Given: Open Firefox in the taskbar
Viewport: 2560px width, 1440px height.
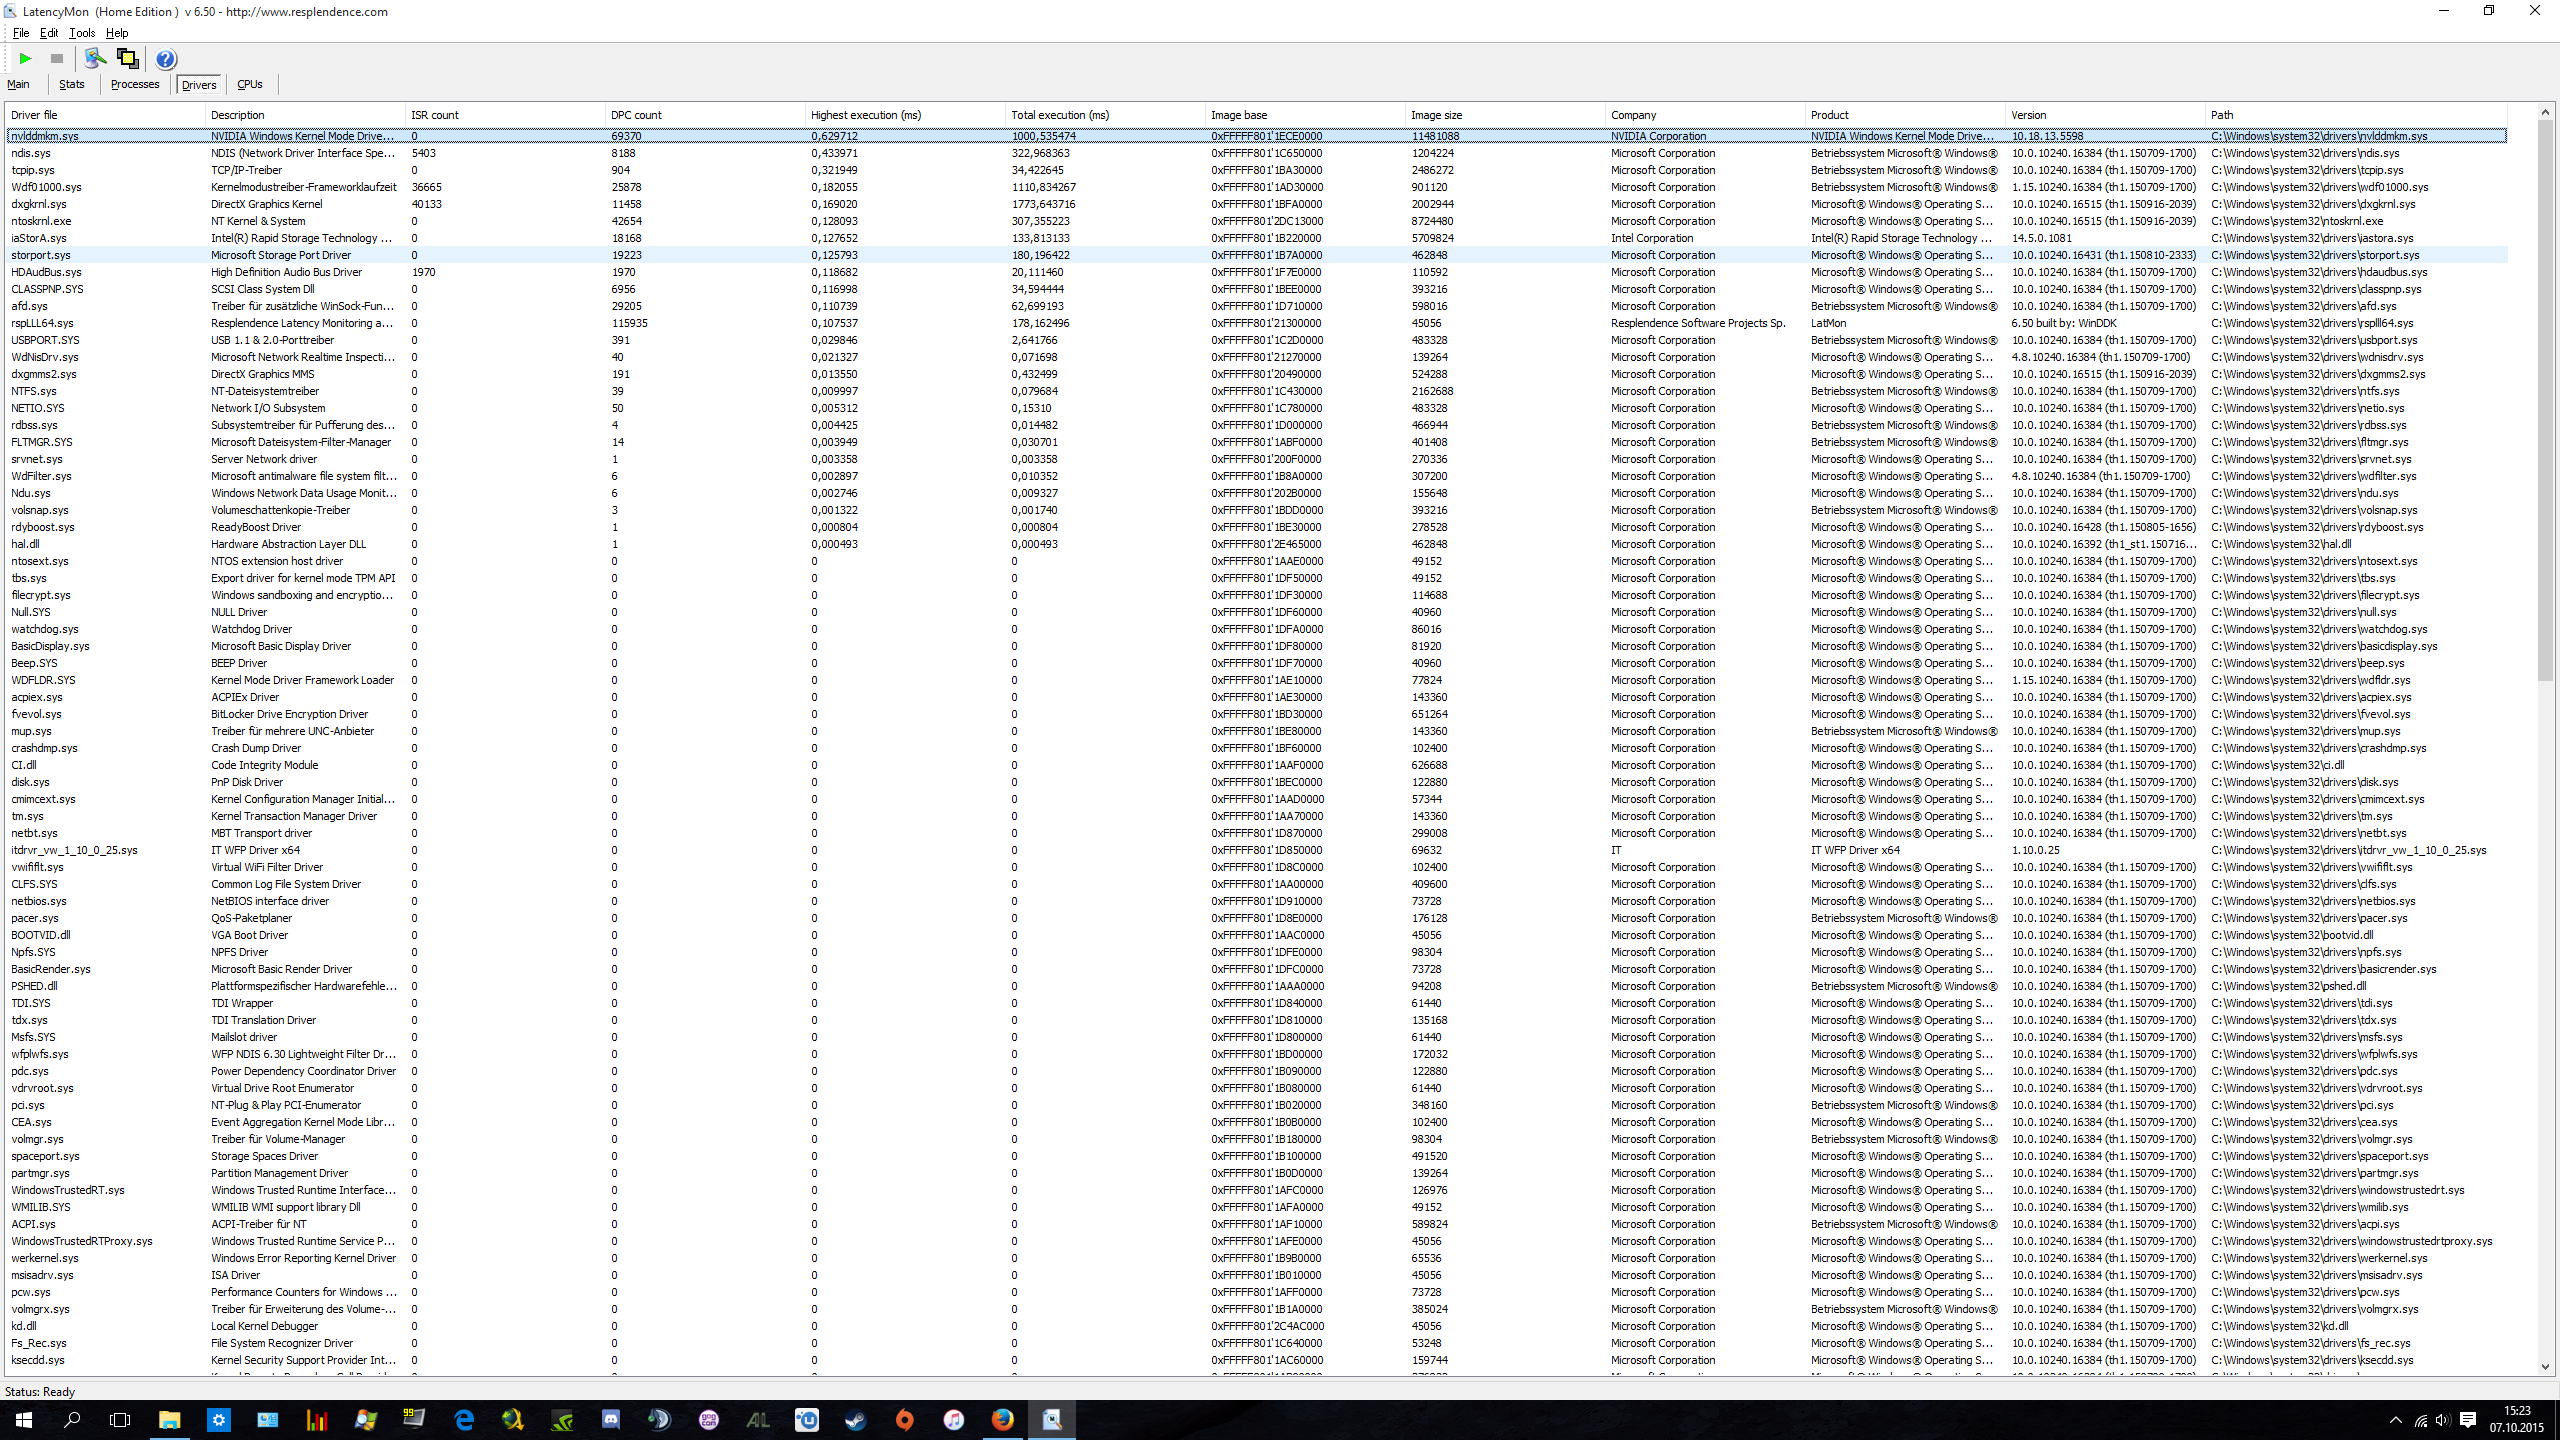Looking at the screenshot, I should coord(1002,1419).
